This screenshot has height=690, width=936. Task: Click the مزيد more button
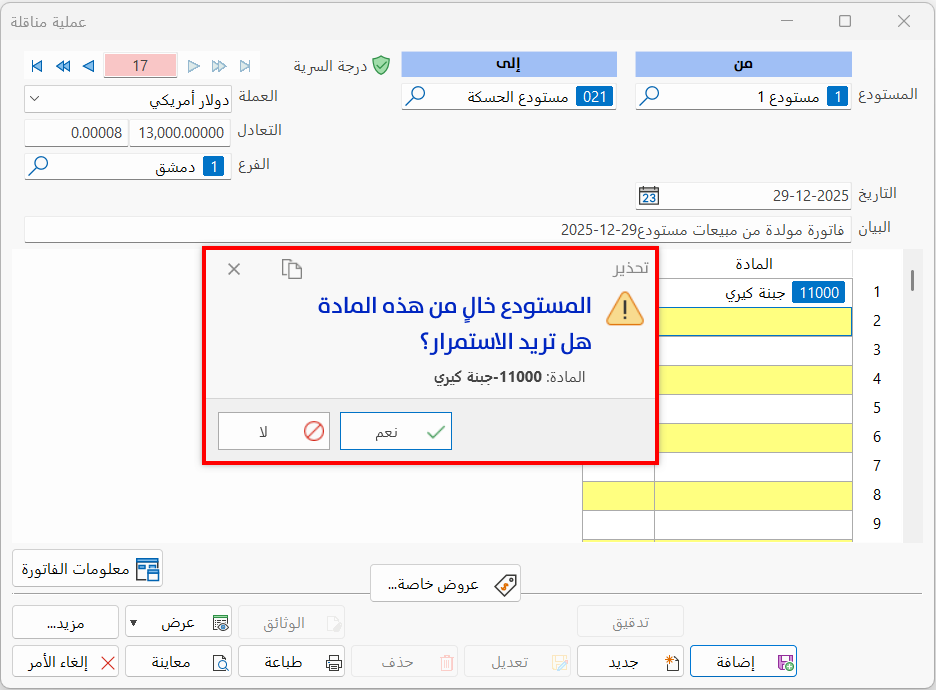click(x=66, y=623)
